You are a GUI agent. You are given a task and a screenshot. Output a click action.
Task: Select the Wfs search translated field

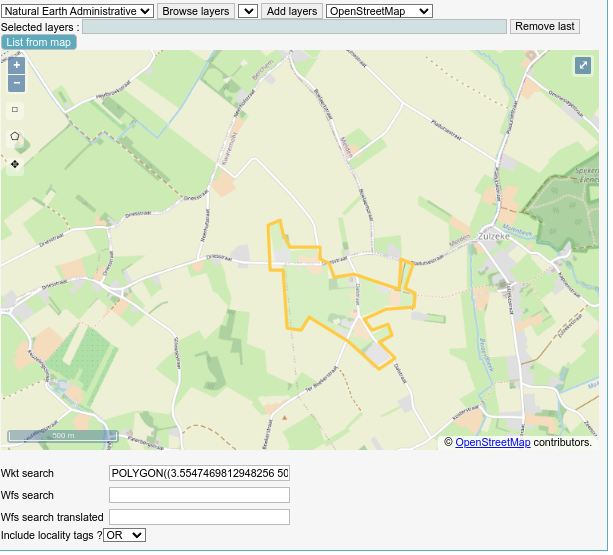[199, 517]
